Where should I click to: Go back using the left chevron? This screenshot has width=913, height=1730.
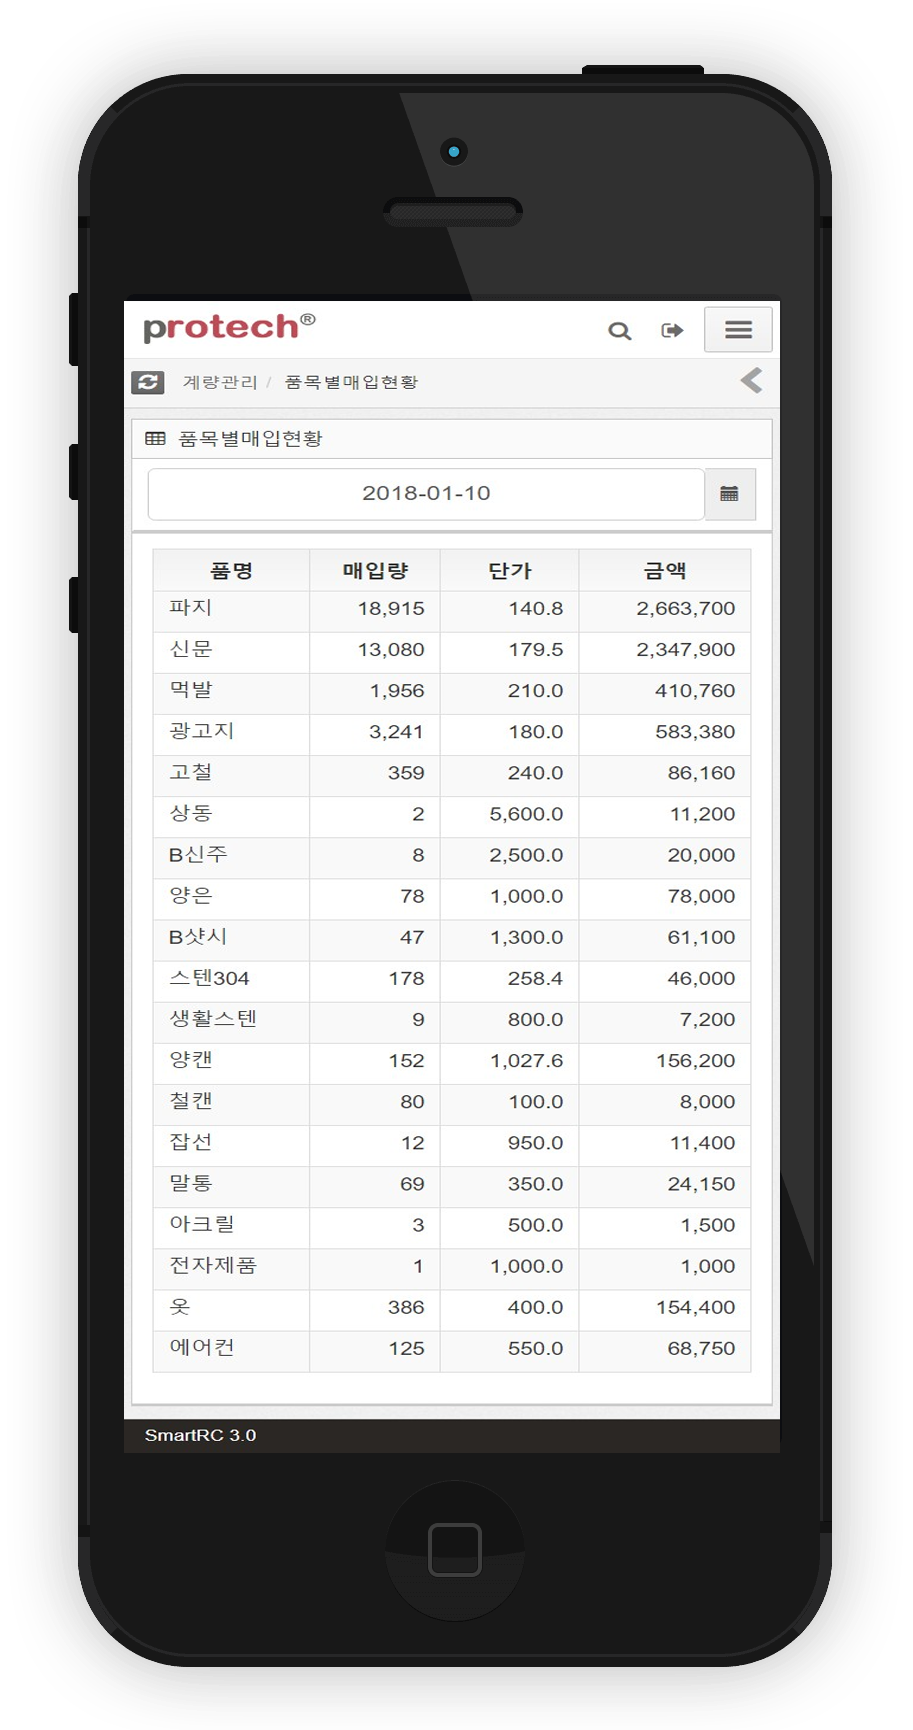click(751, 380)
